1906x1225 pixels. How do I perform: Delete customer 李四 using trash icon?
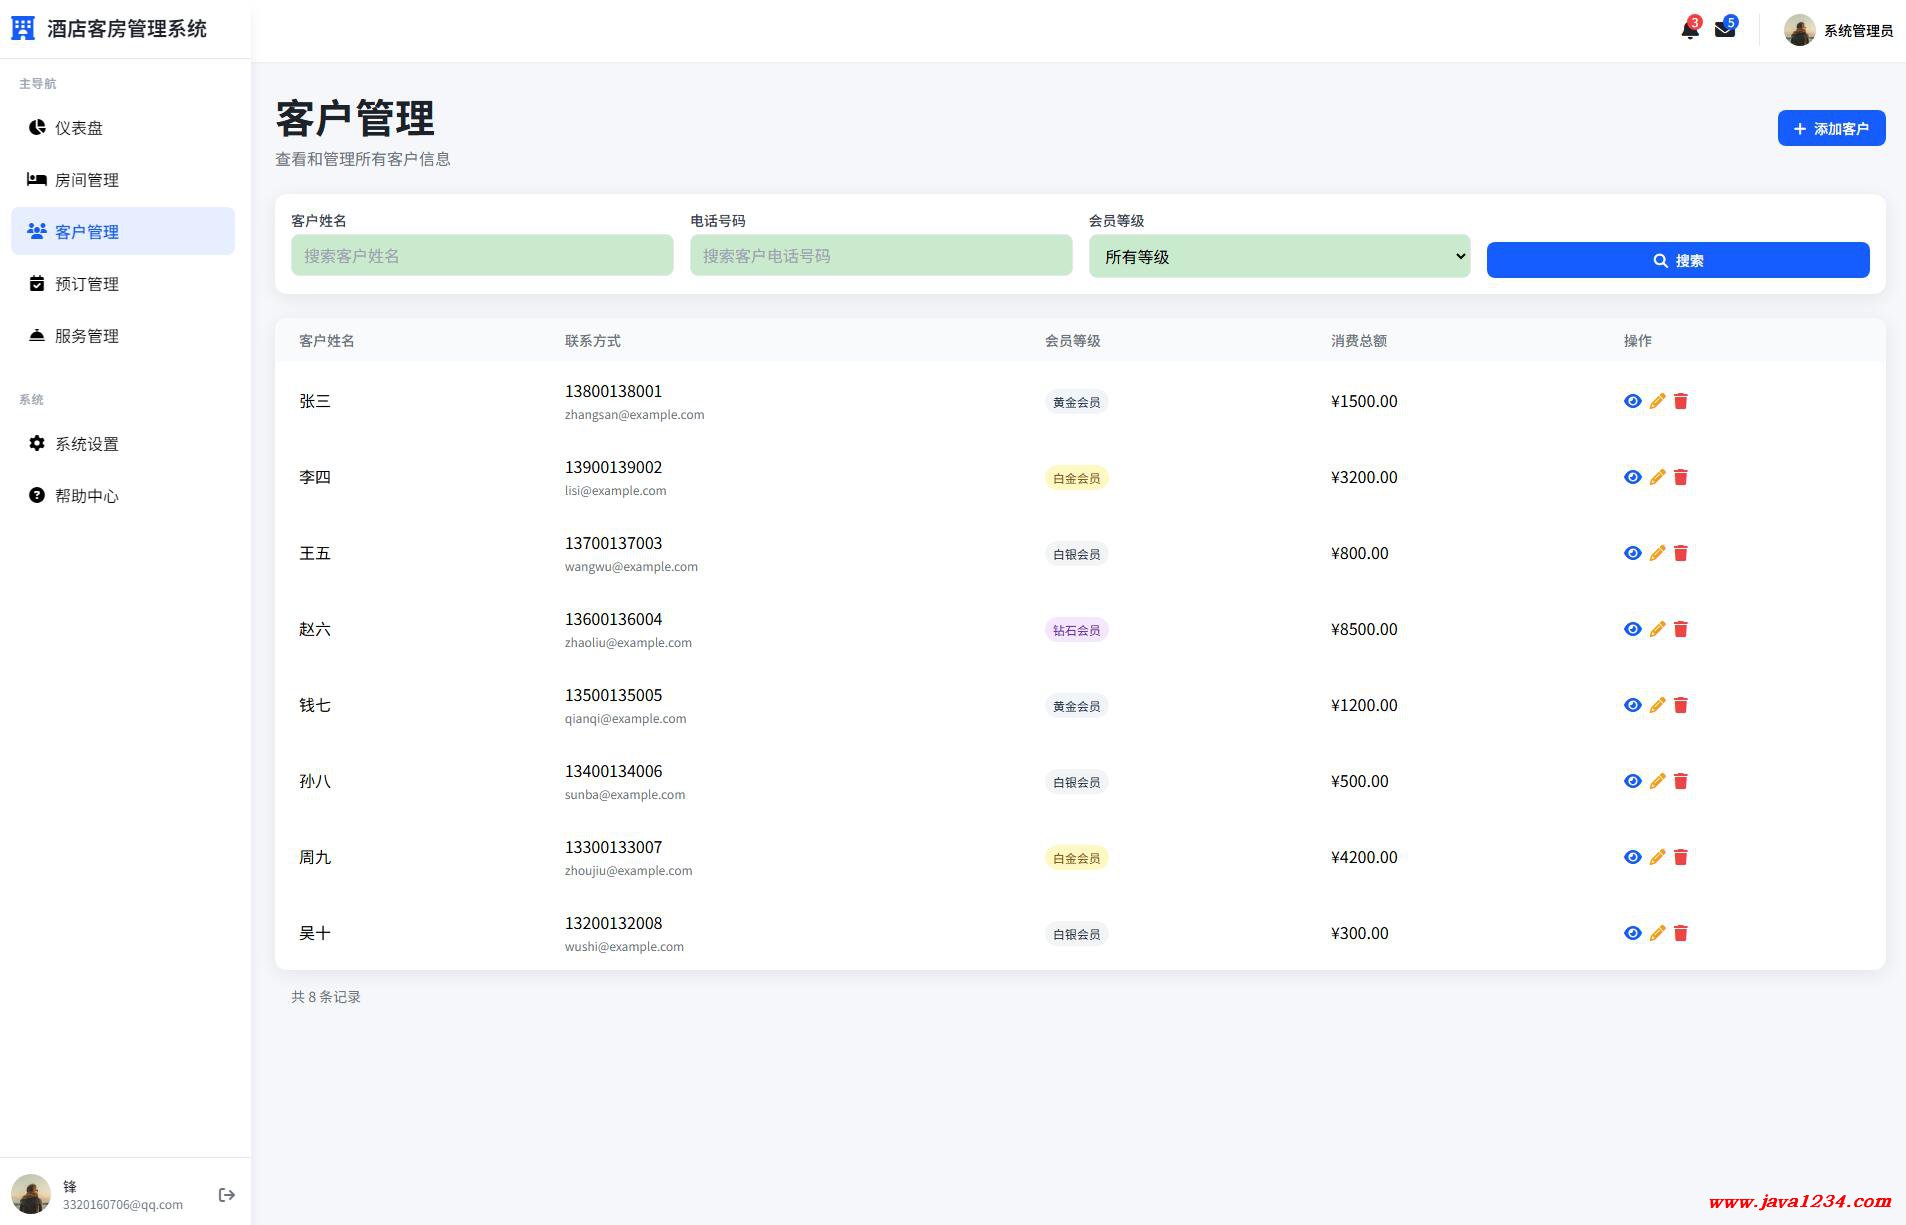tap(1681, 477)
